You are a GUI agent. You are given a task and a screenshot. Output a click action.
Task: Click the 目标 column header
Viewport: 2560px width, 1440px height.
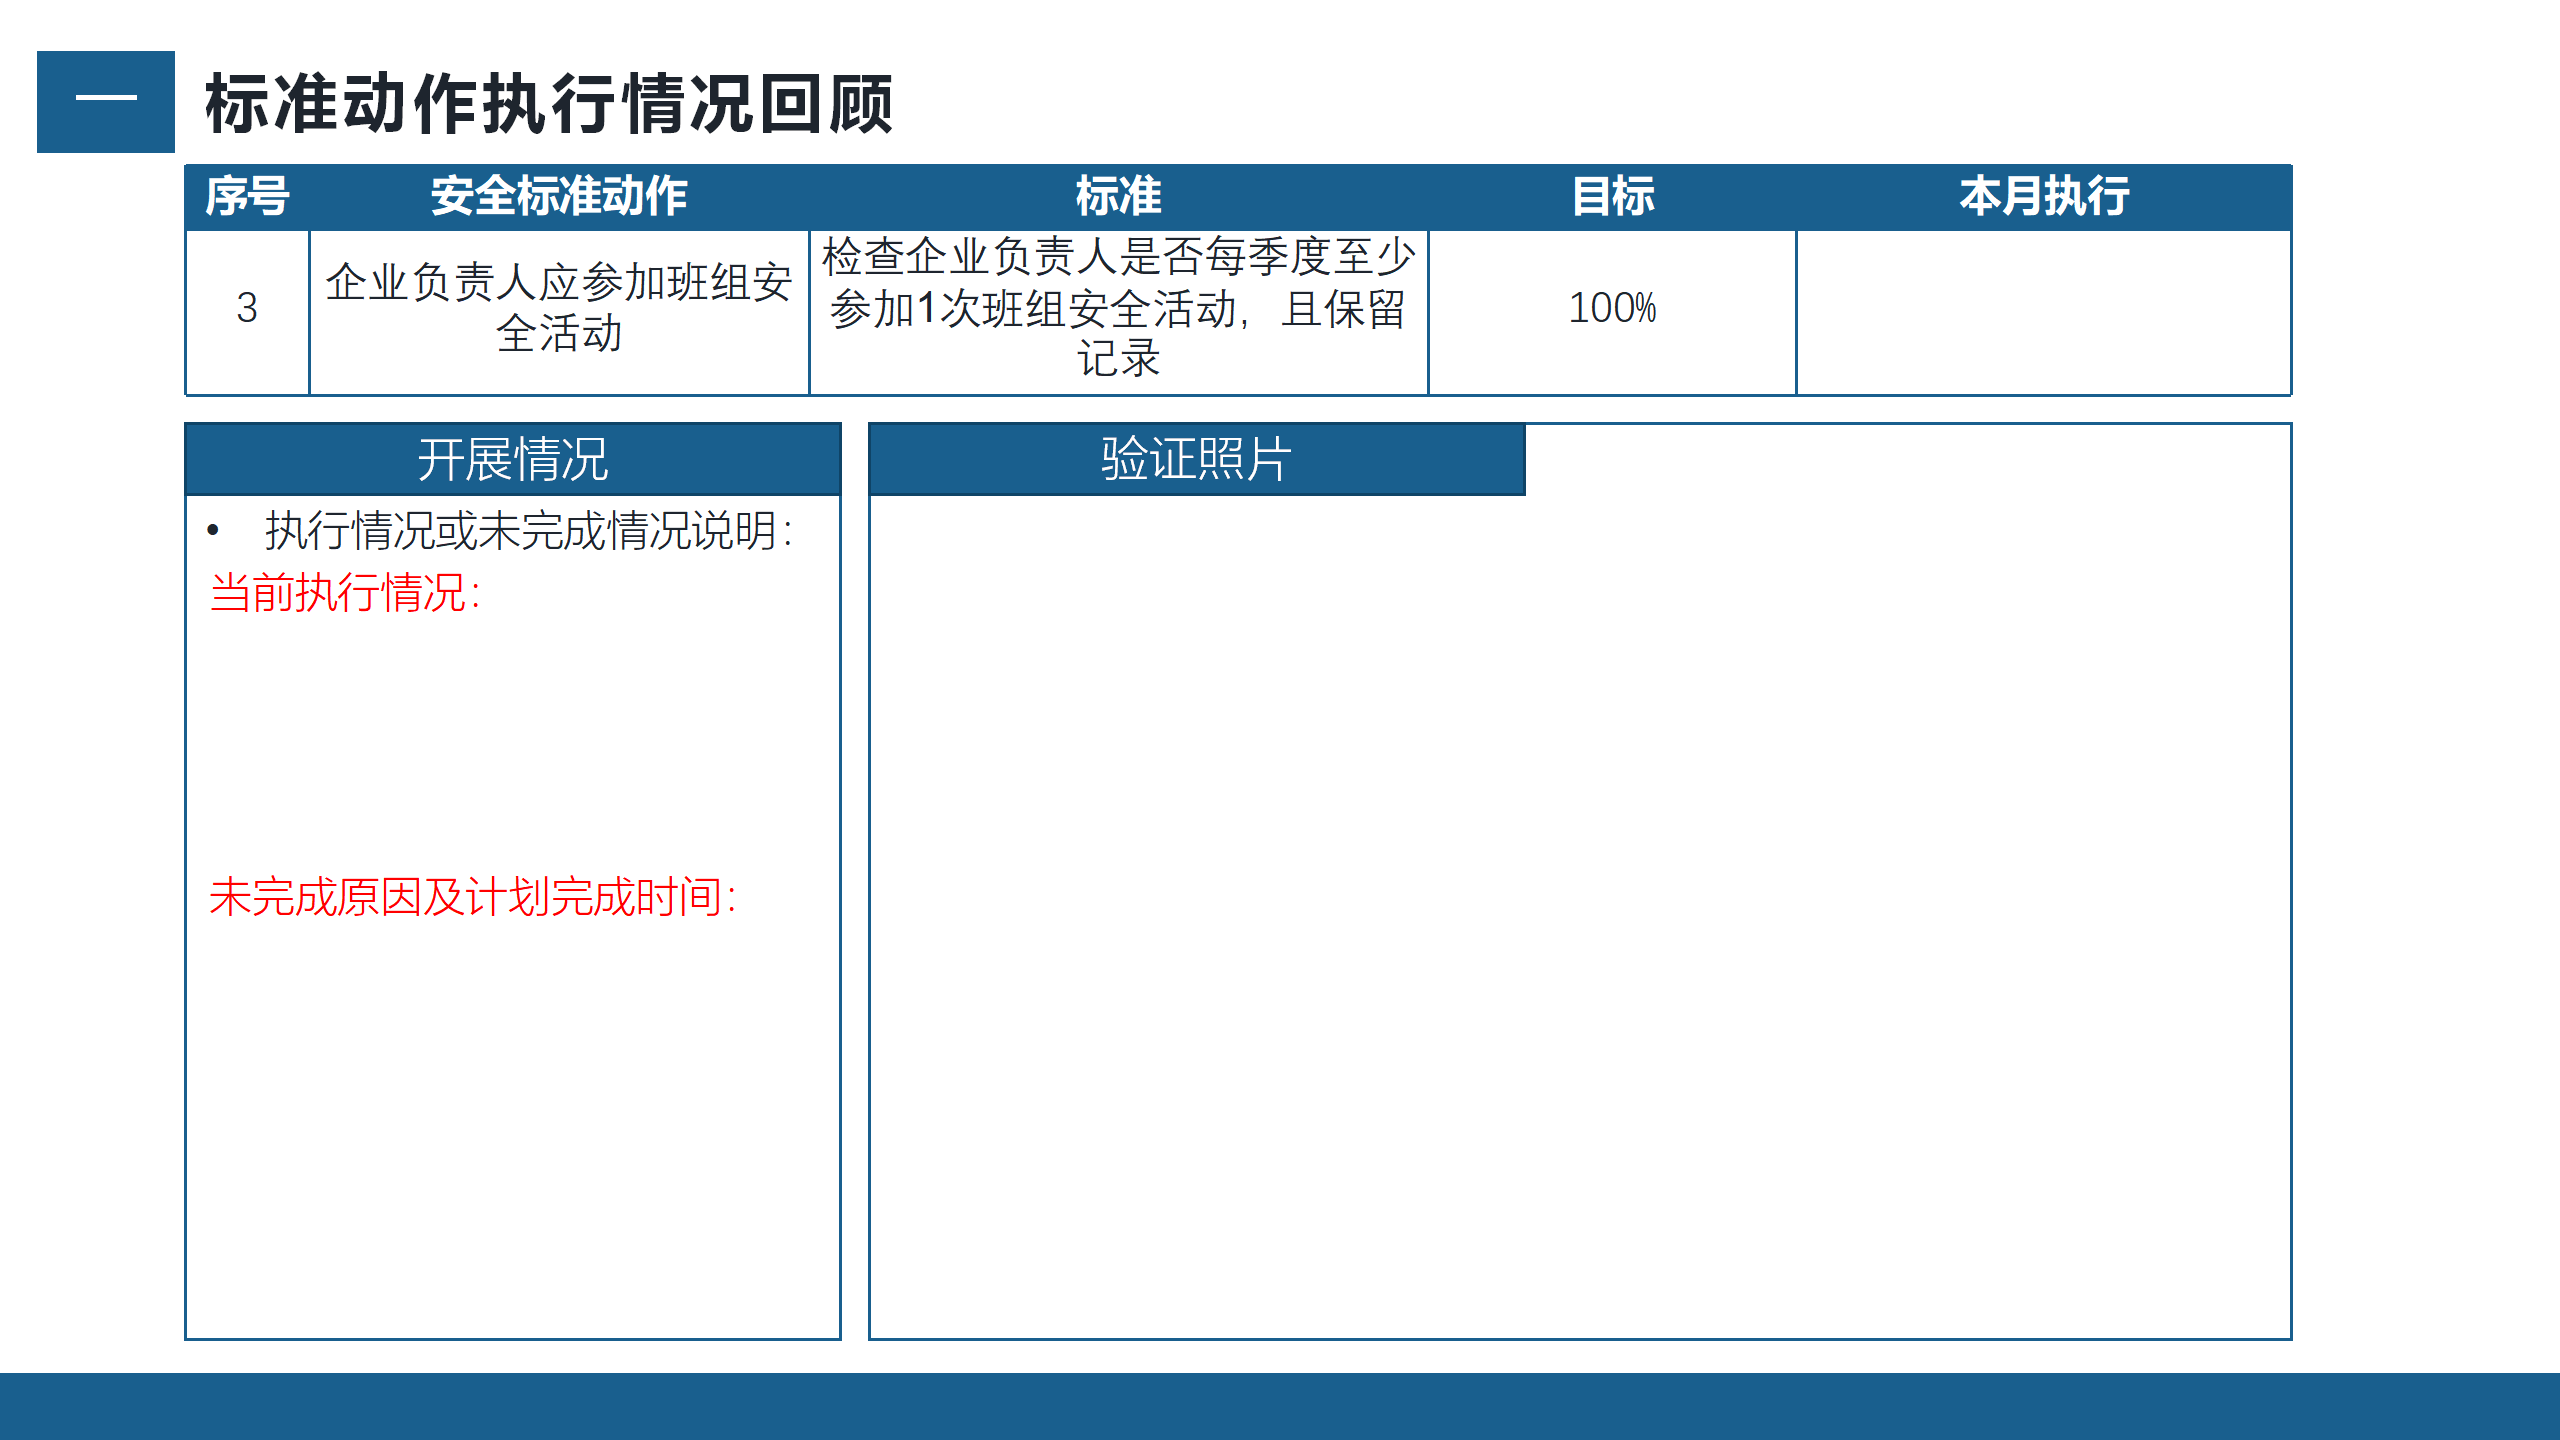click(1612, 196)
